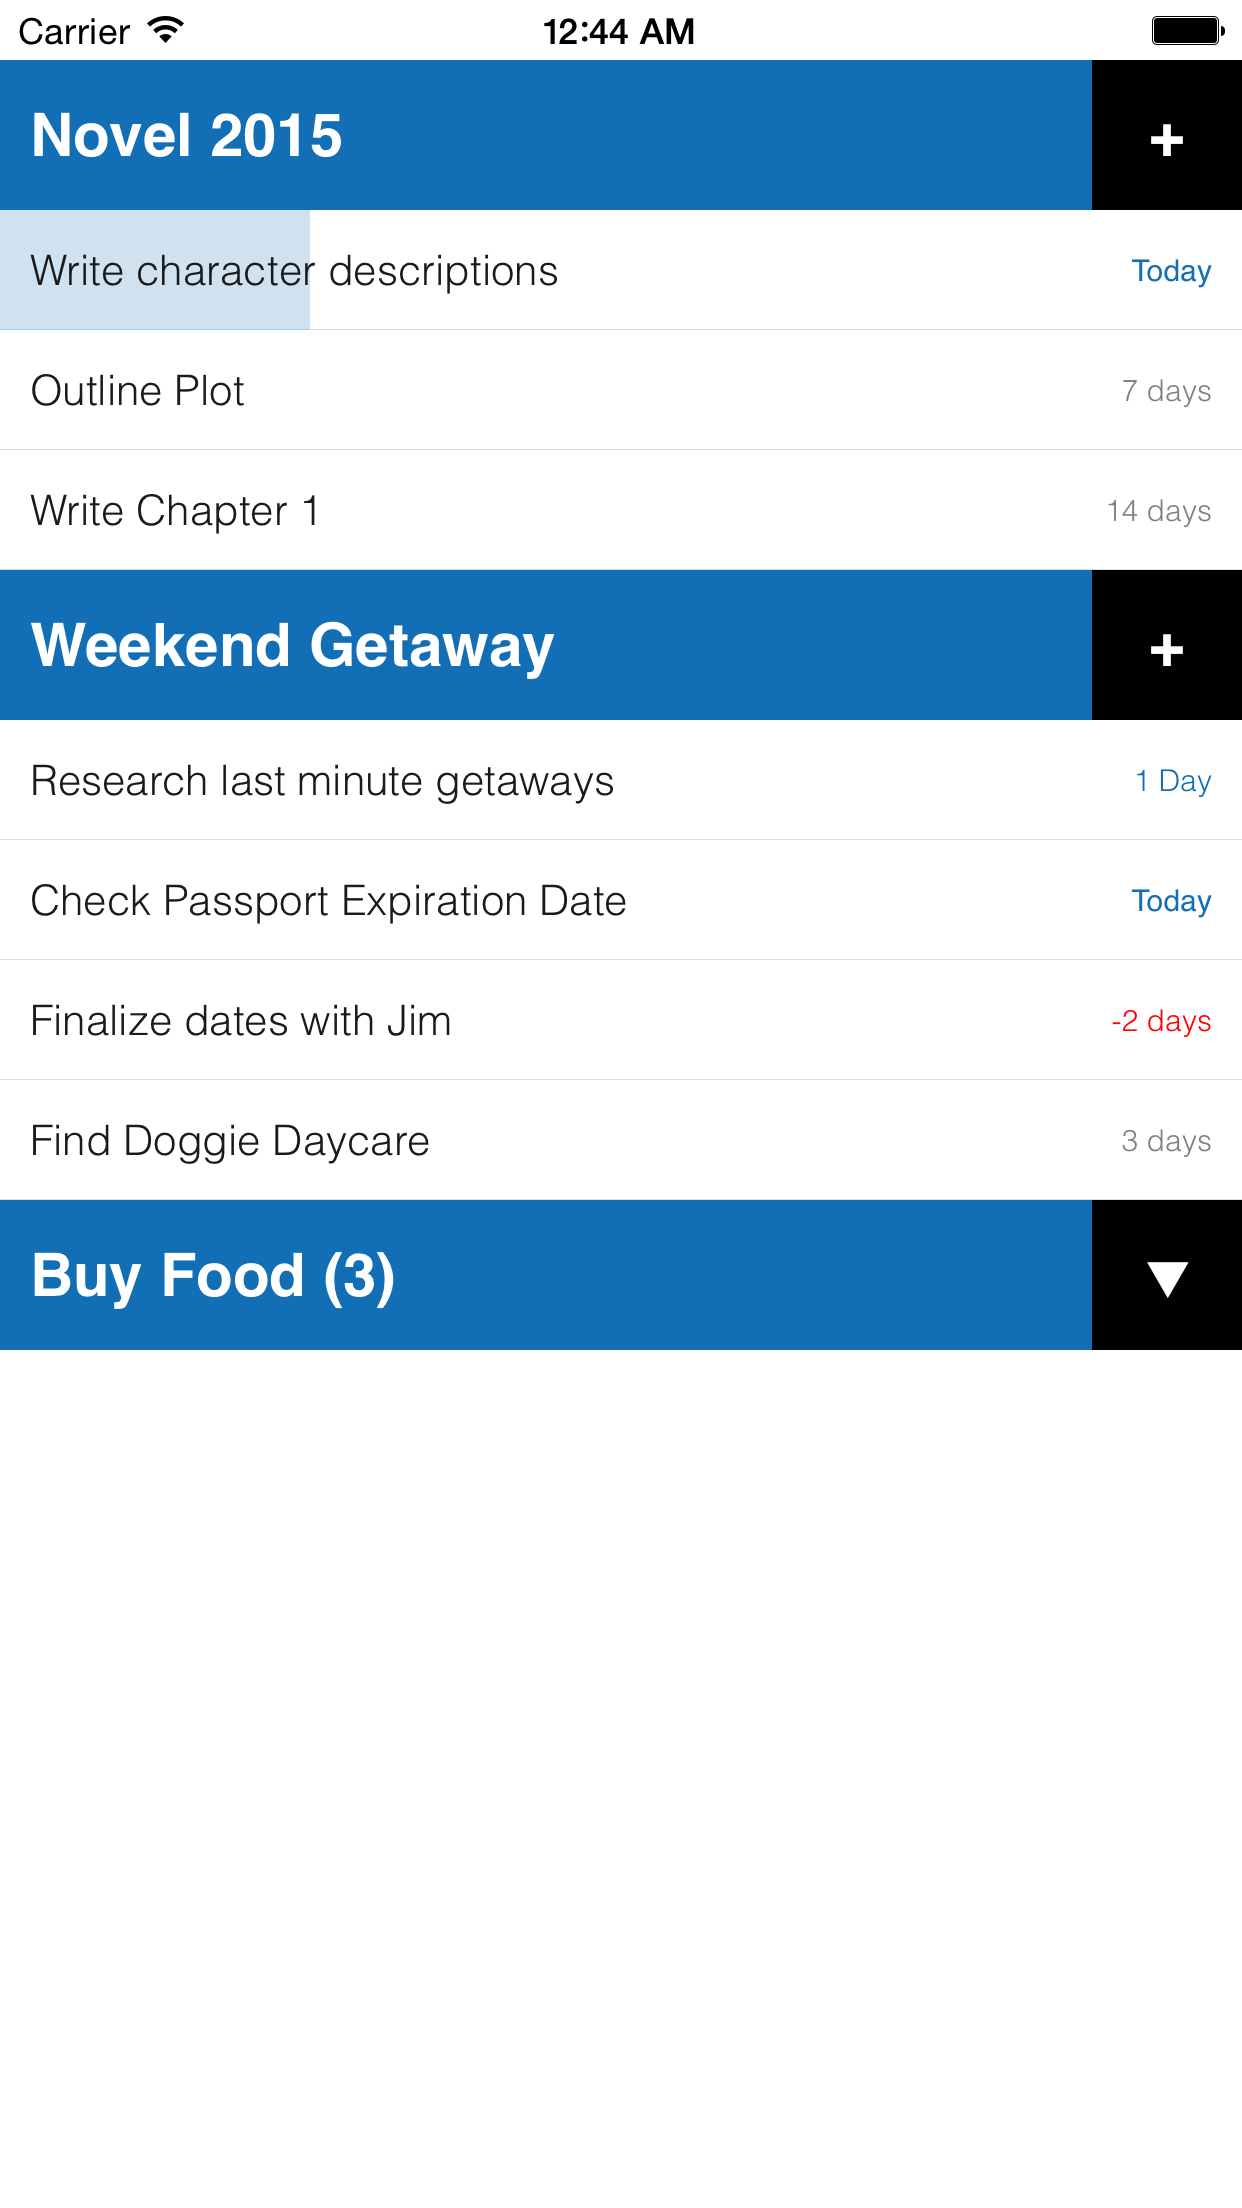Open the Novel 2015 list header

pyautogui.click(x=545, y=136)
